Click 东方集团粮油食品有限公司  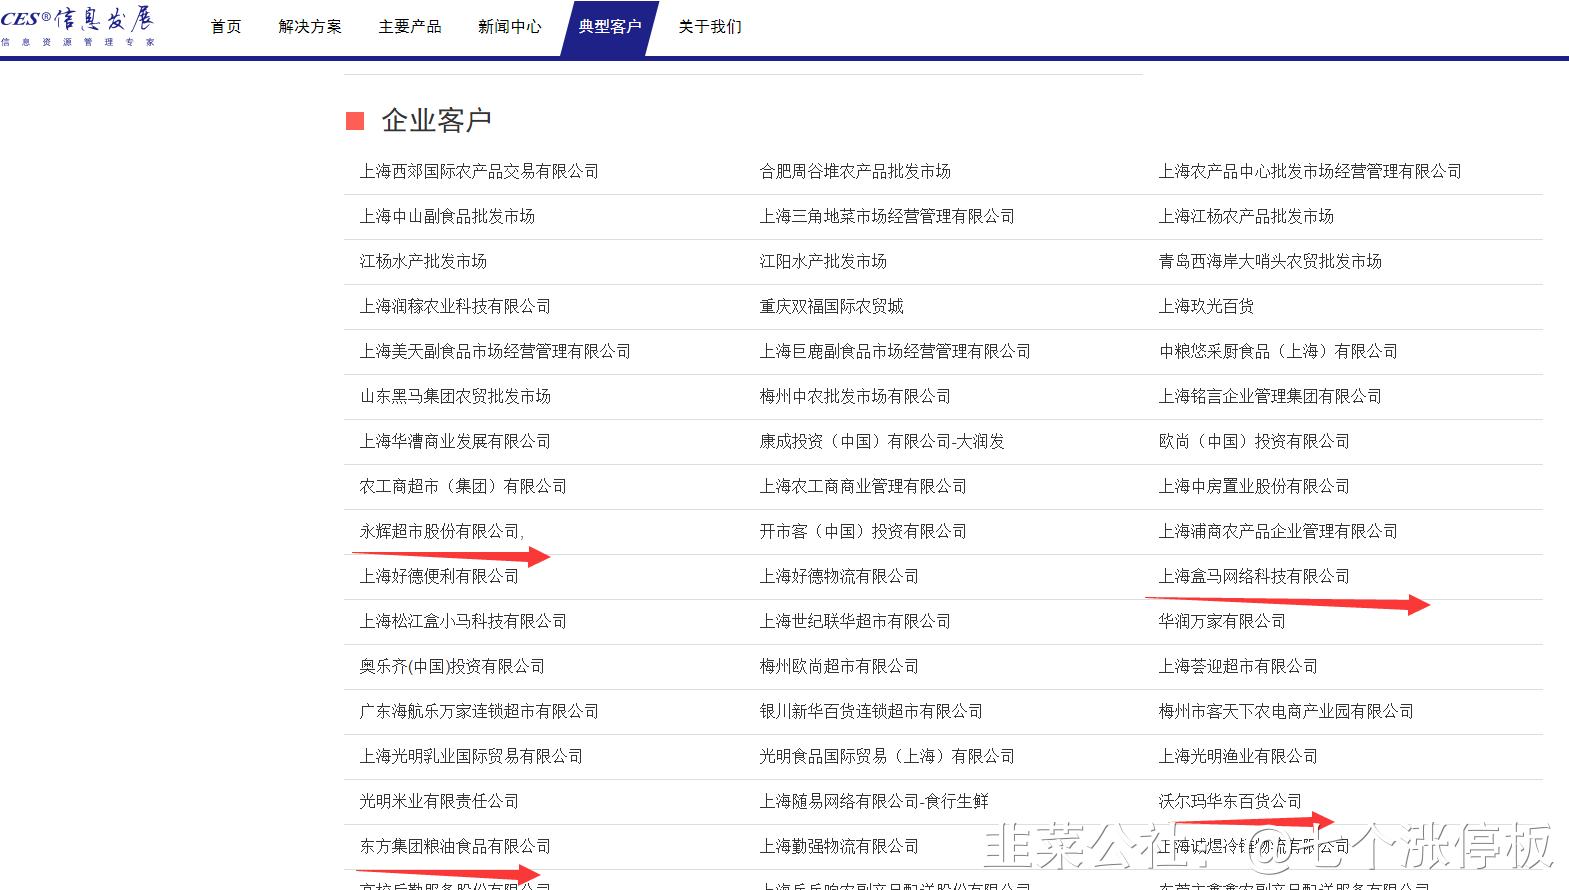(455, 847)
